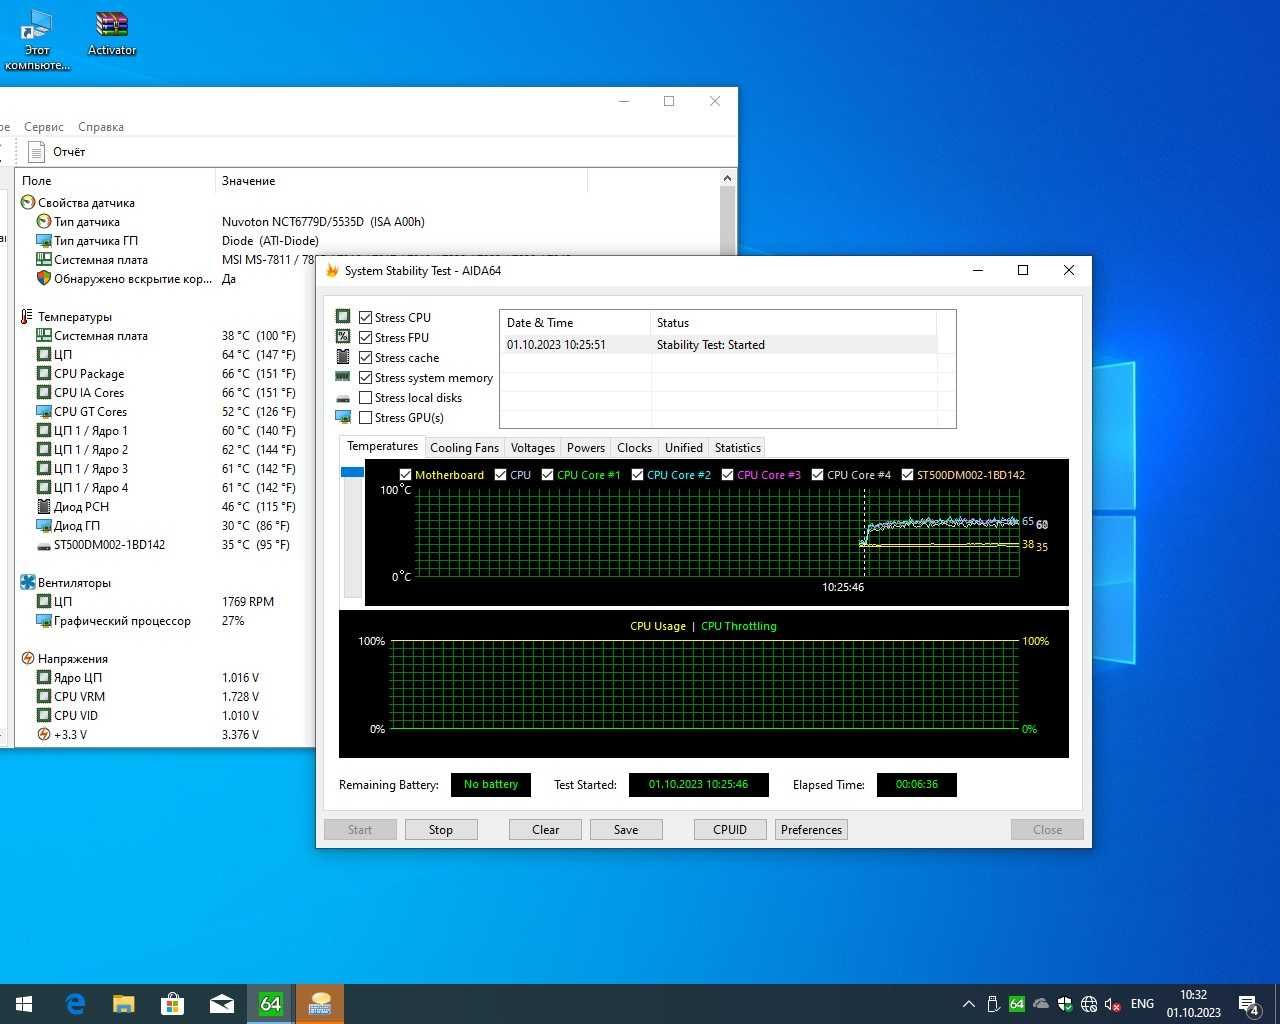
Task: Click the Stress FPU percent icon
Action: [343, 336]
